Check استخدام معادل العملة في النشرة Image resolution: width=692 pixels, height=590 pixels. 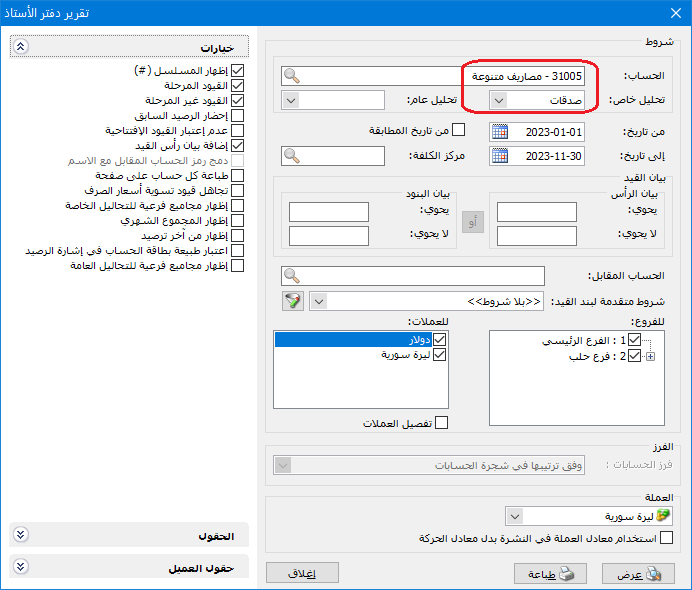click(x=666, y=537)
